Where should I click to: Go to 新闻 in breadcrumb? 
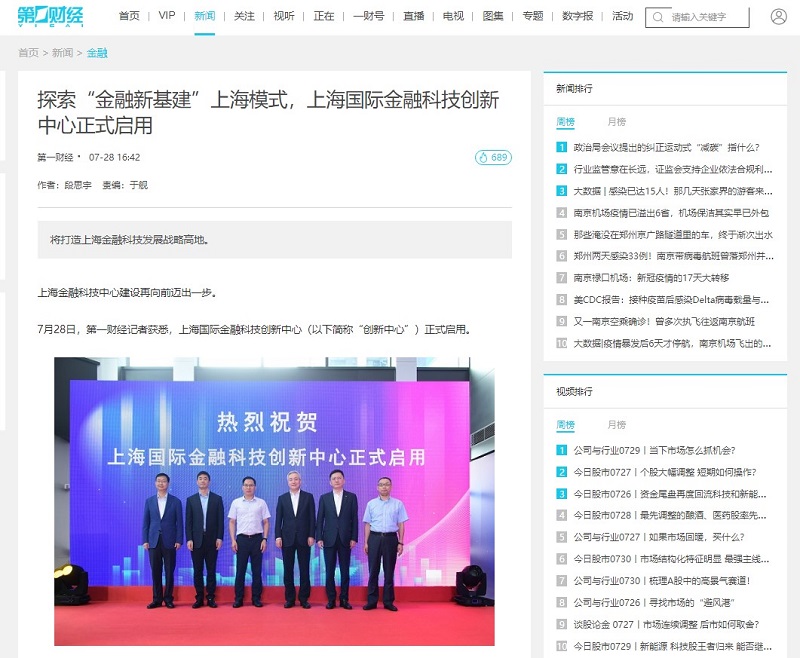[x=62, y=53]
